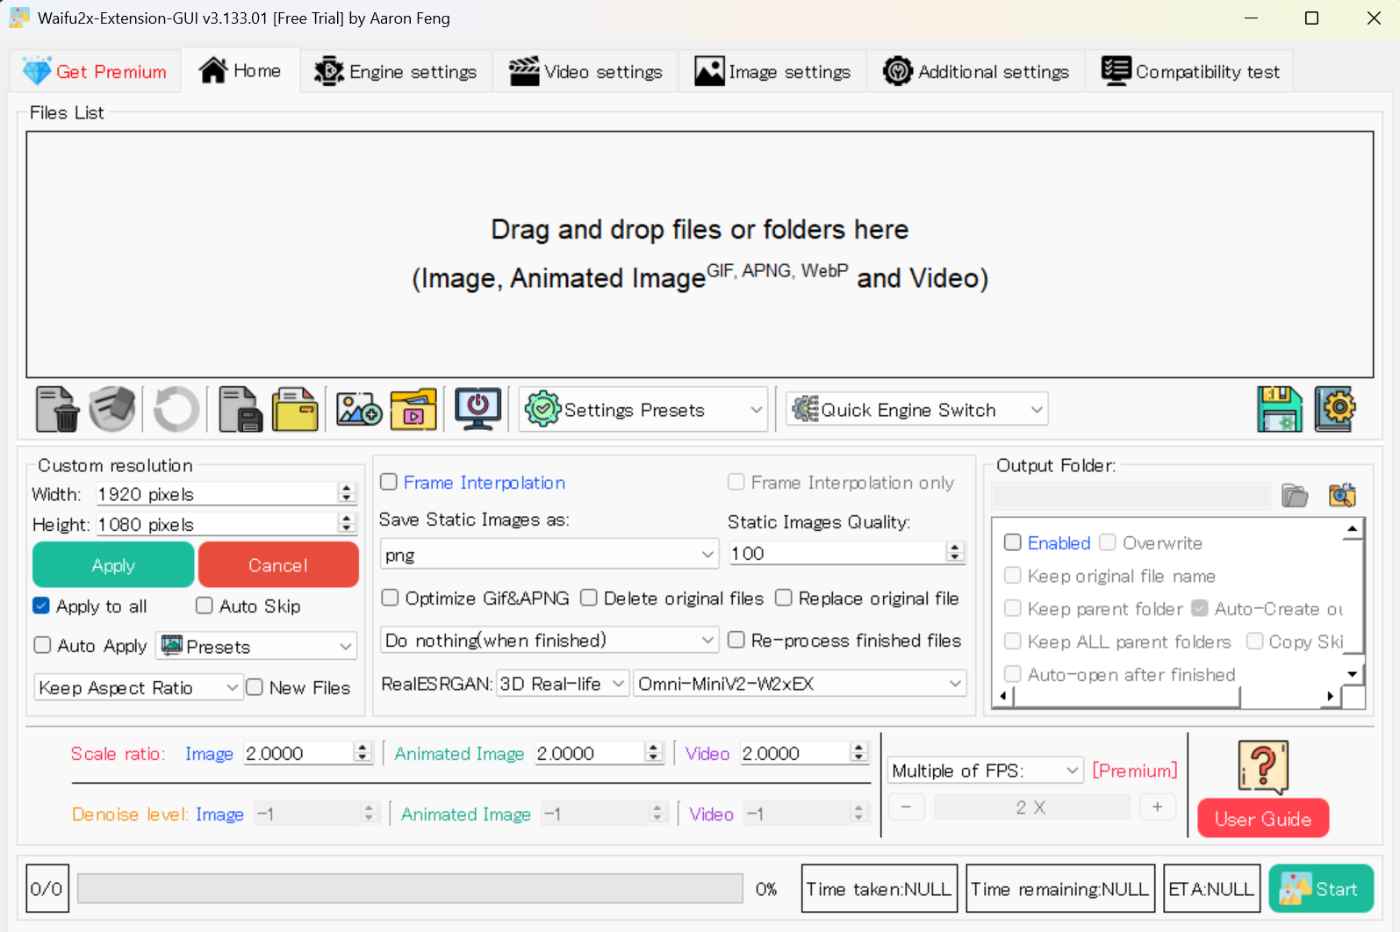
Task: Check the Auto Apply checkbox
Action: (42, 645)
